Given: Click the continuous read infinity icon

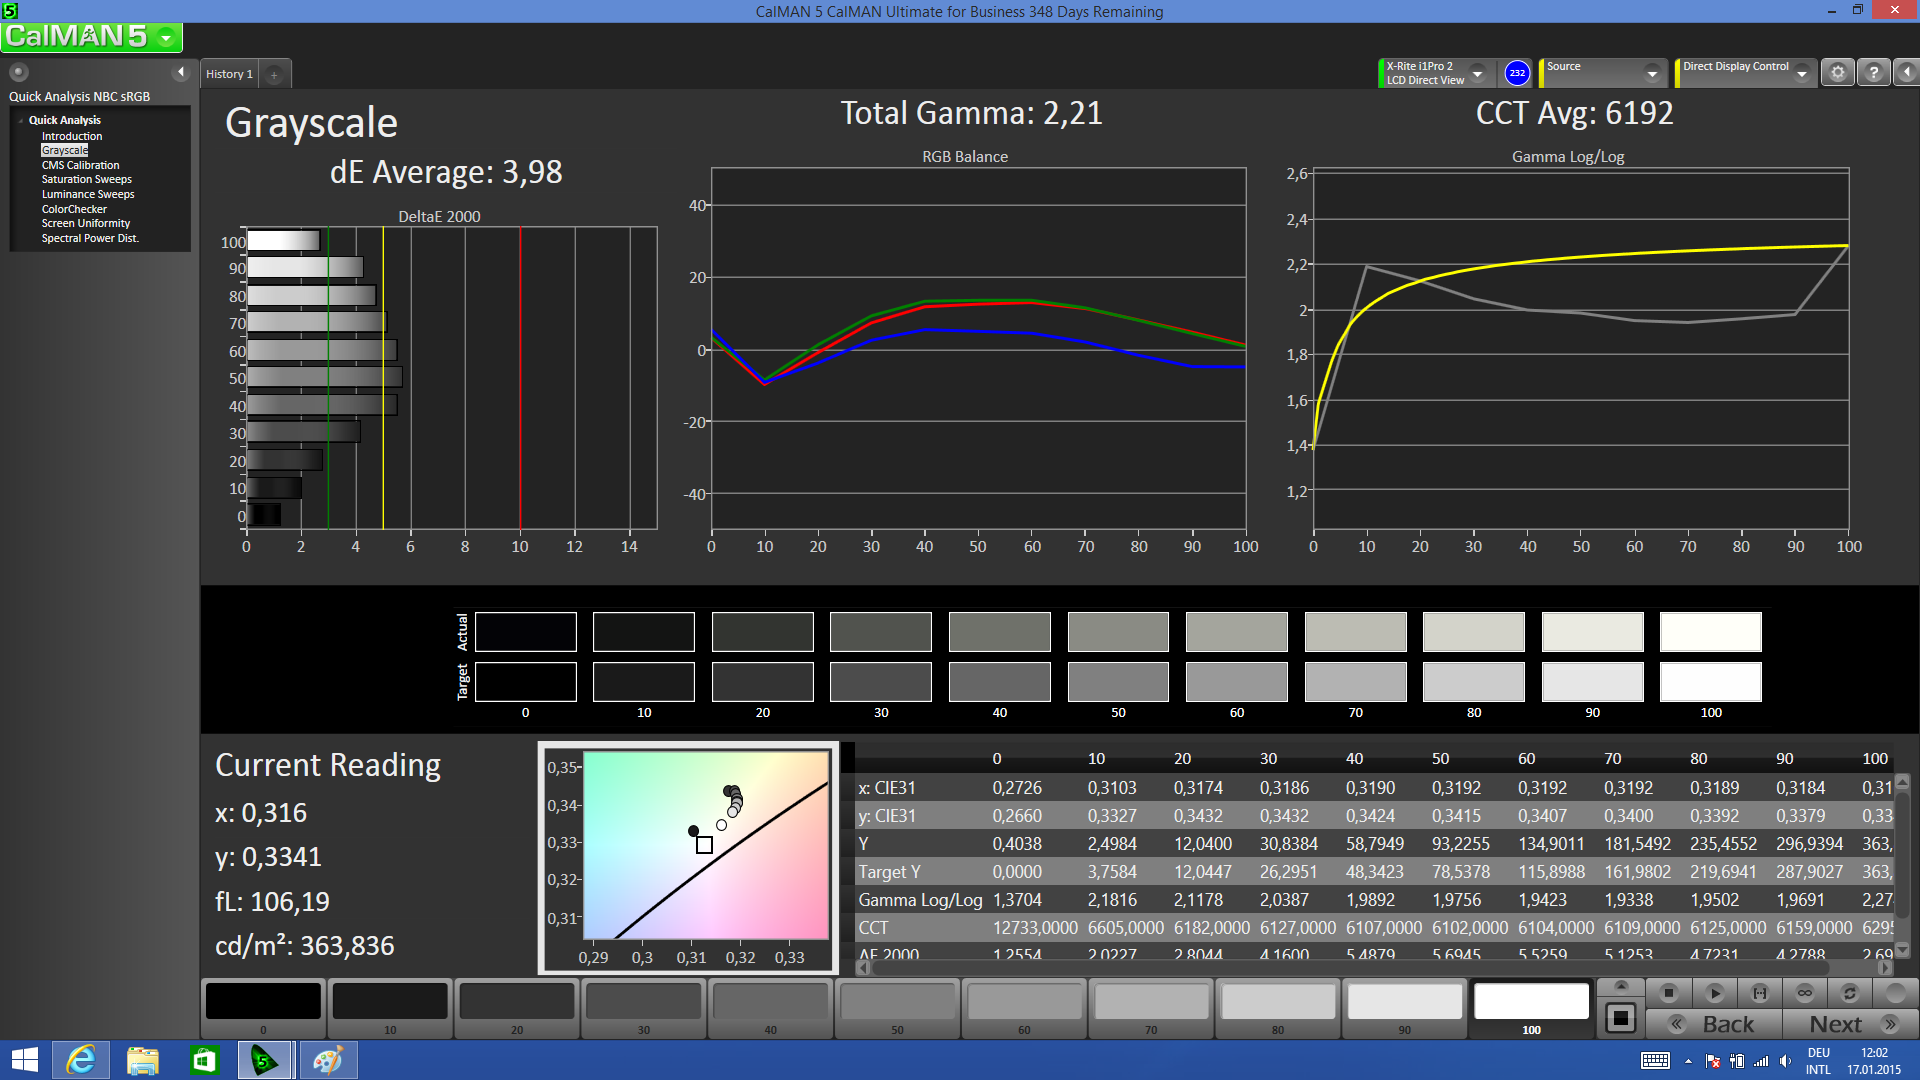Looking at the screenshot, I should tap(1805, 993).
